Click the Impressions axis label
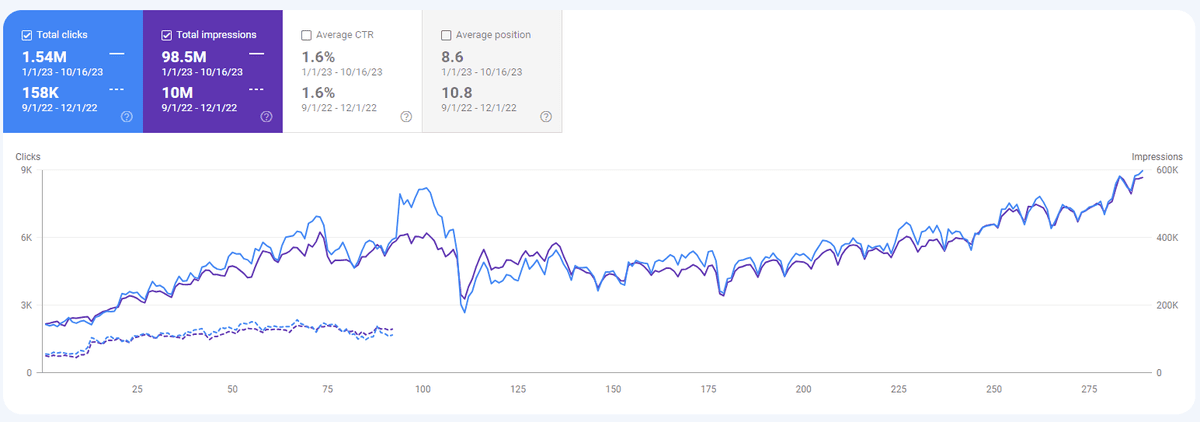Screen dimensions: 1200x422 pyautogui.click(x=1157, y=157)
